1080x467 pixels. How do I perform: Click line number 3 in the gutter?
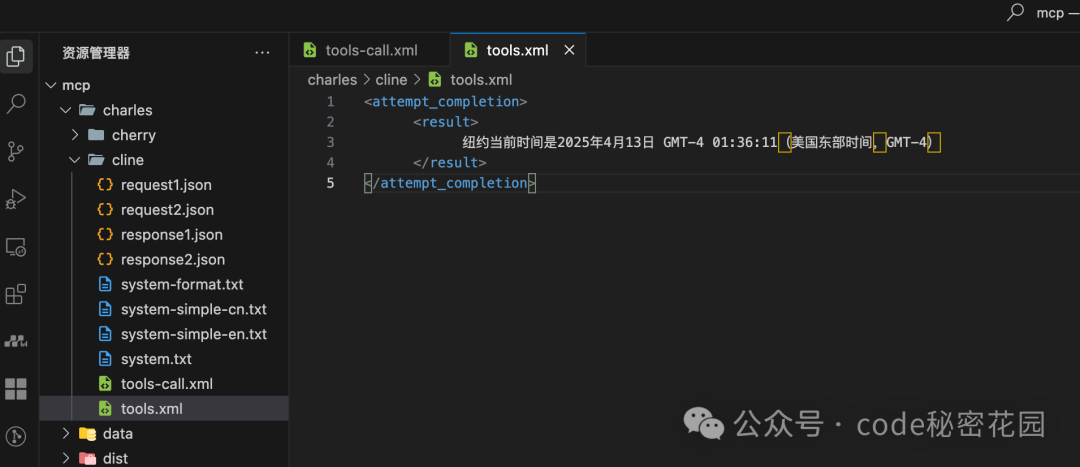coord(330,143)
